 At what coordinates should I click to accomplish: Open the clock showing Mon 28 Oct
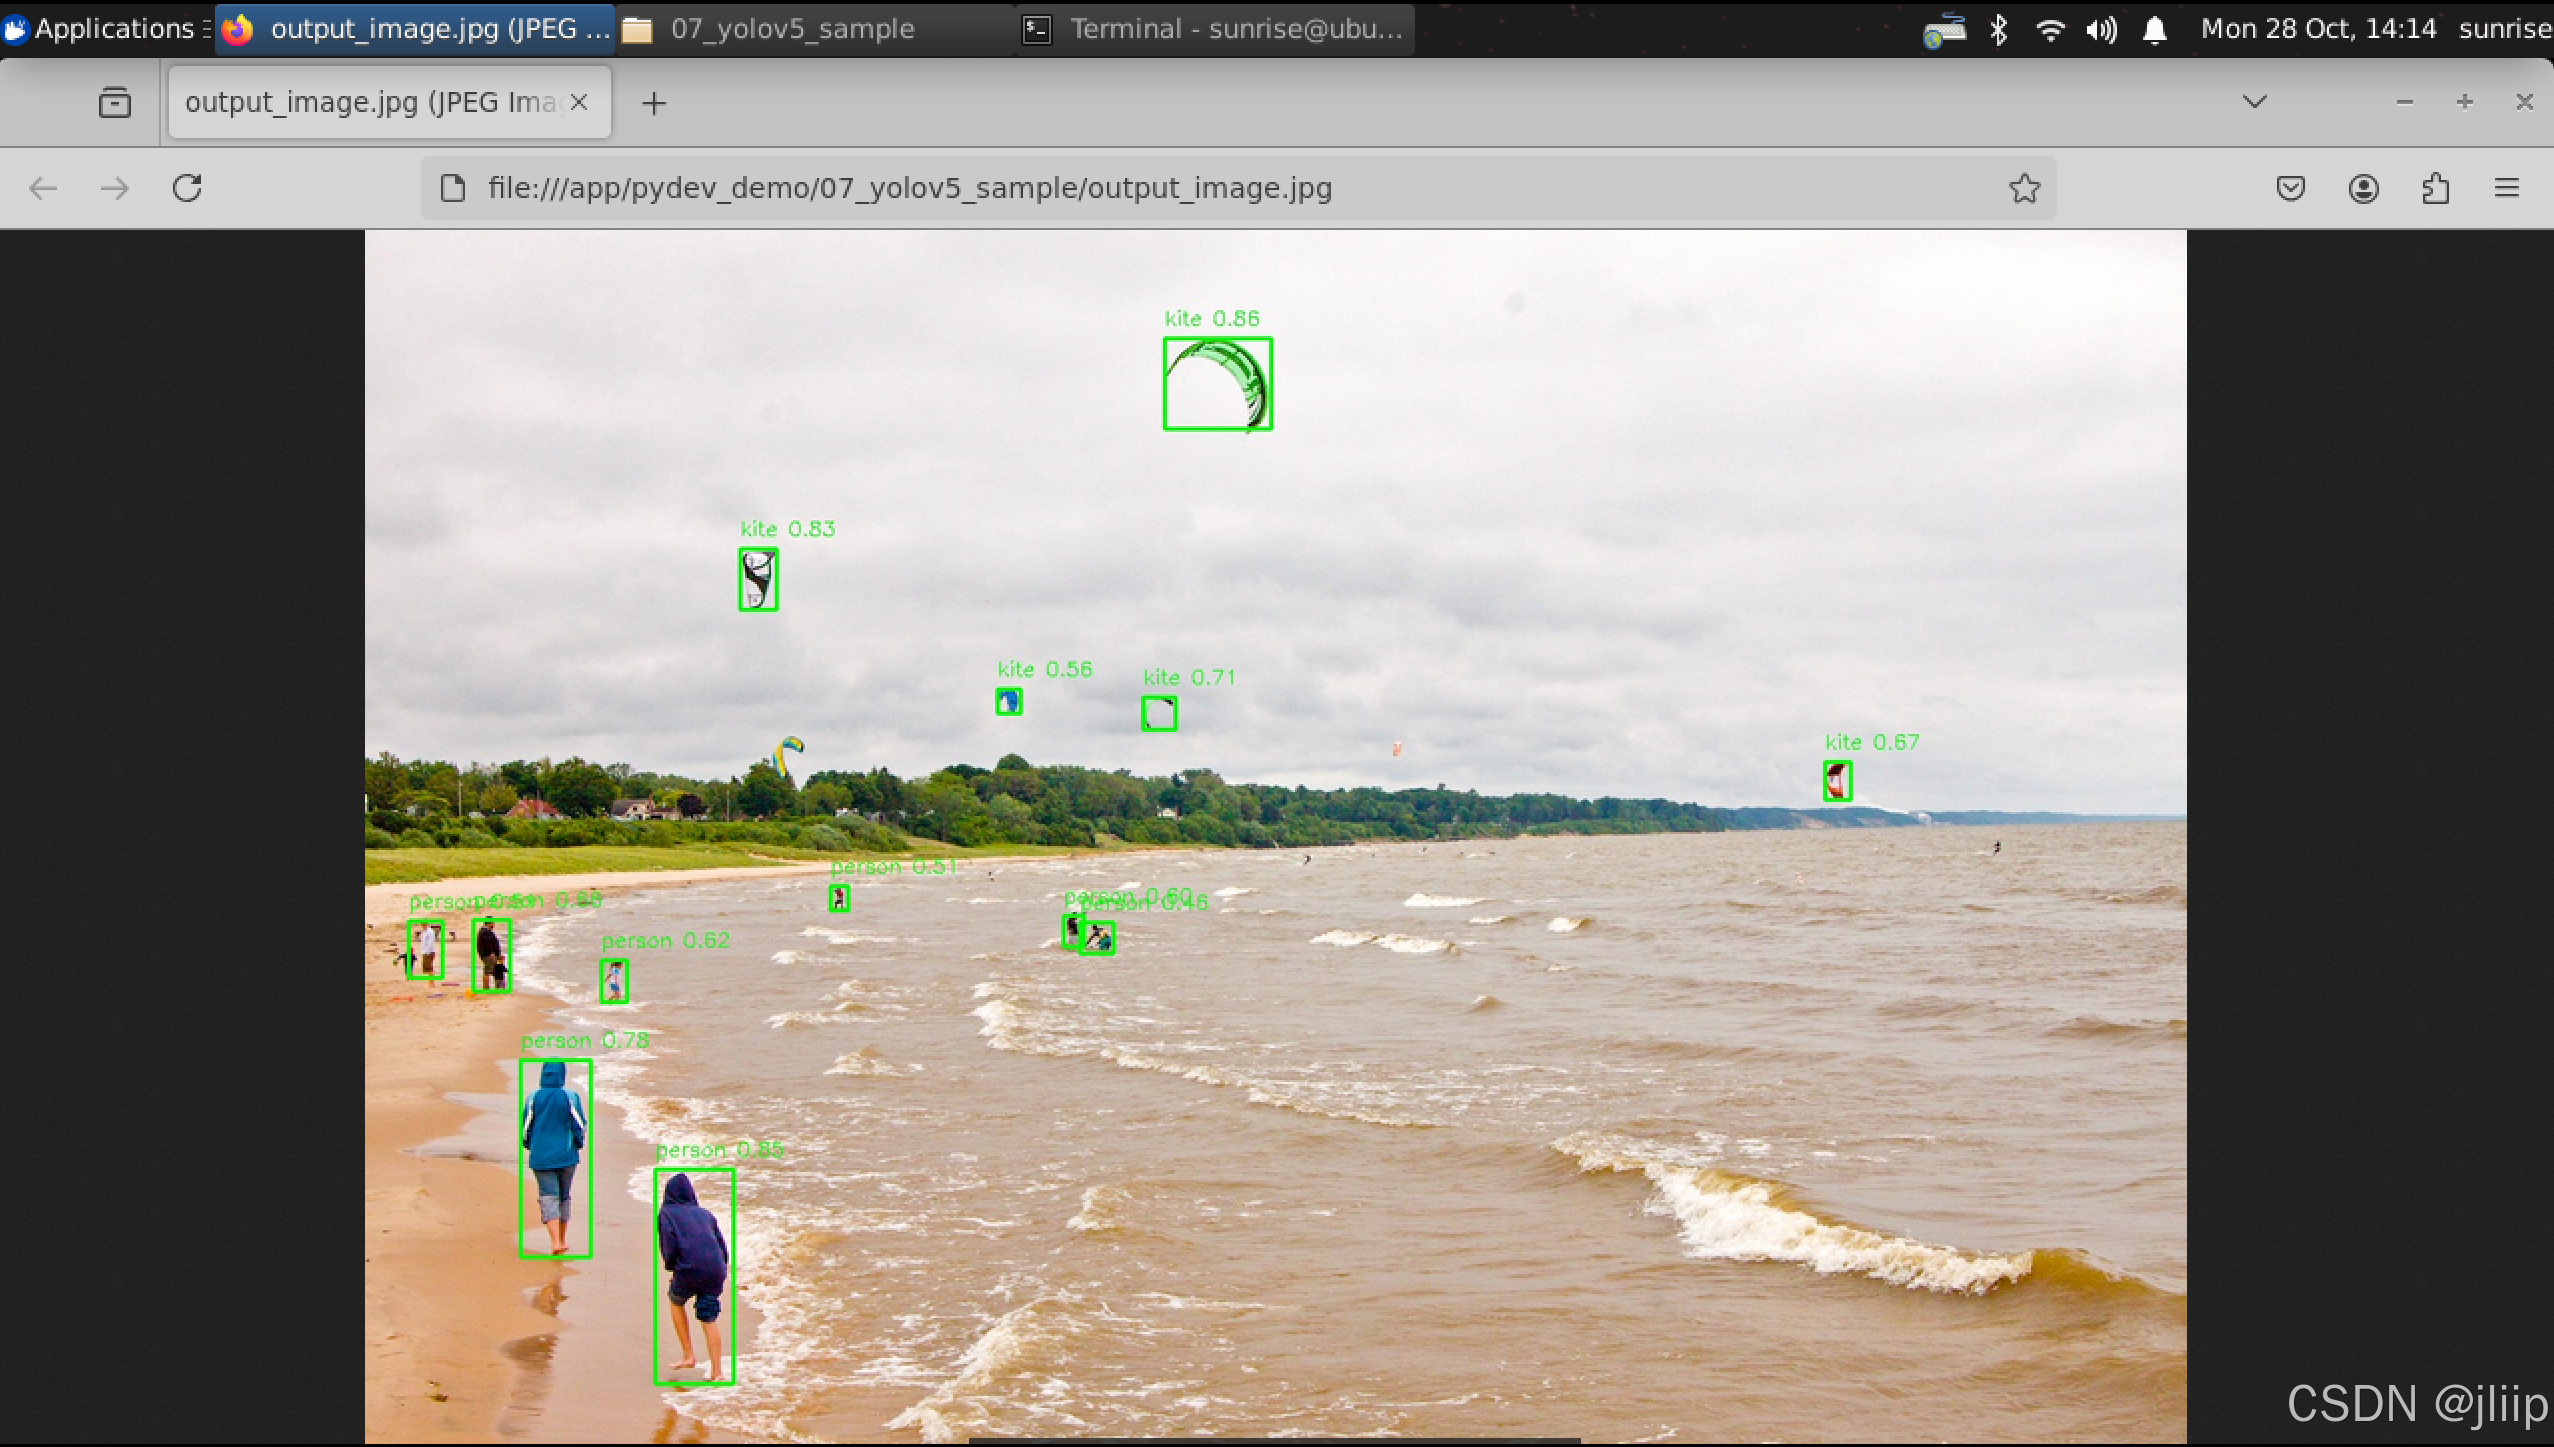pyautogui.click(x=2318, y=29)
